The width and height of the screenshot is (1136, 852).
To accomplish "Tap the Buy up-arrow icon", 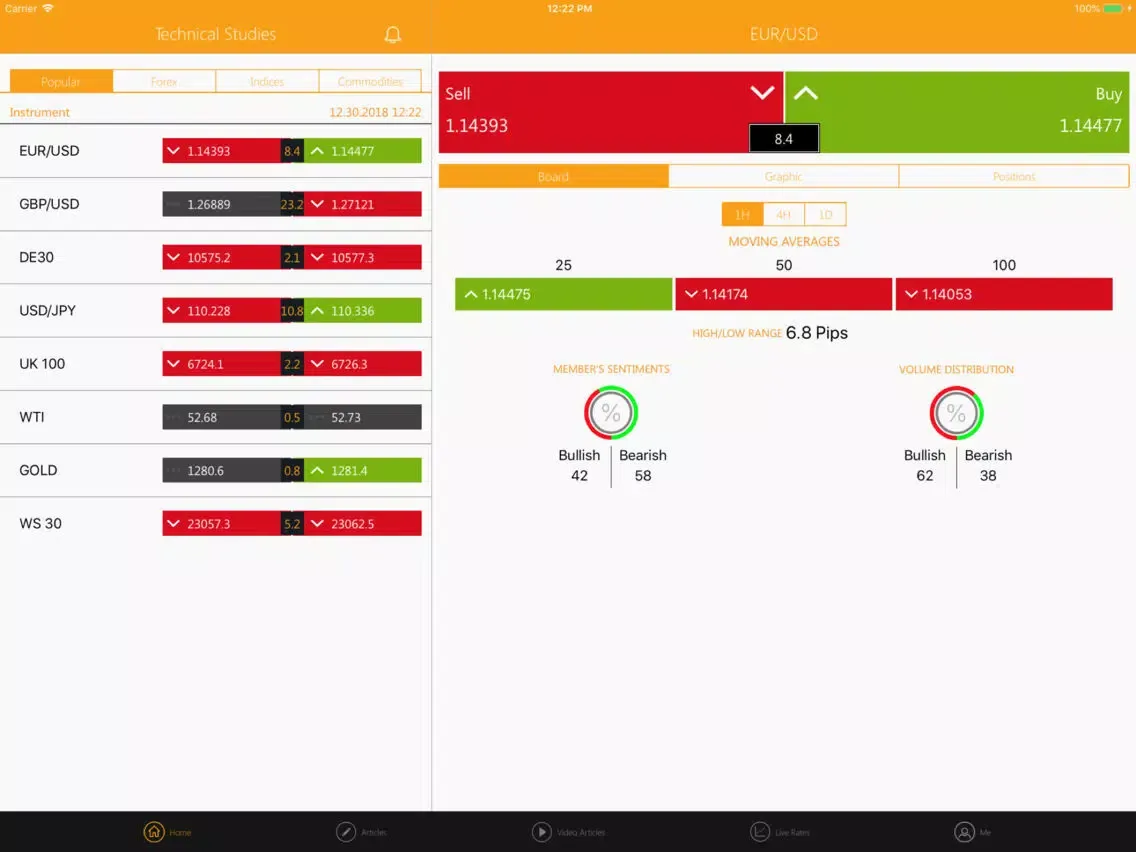I will pos(806,93).
